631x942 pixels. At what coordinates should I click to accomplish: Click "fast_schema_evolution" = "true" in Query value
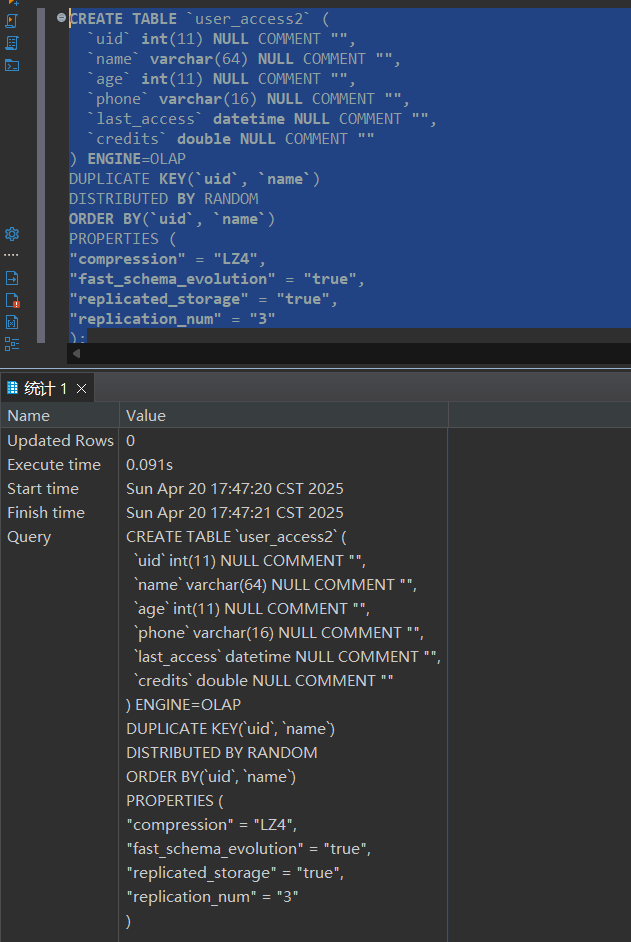(247, 849)
